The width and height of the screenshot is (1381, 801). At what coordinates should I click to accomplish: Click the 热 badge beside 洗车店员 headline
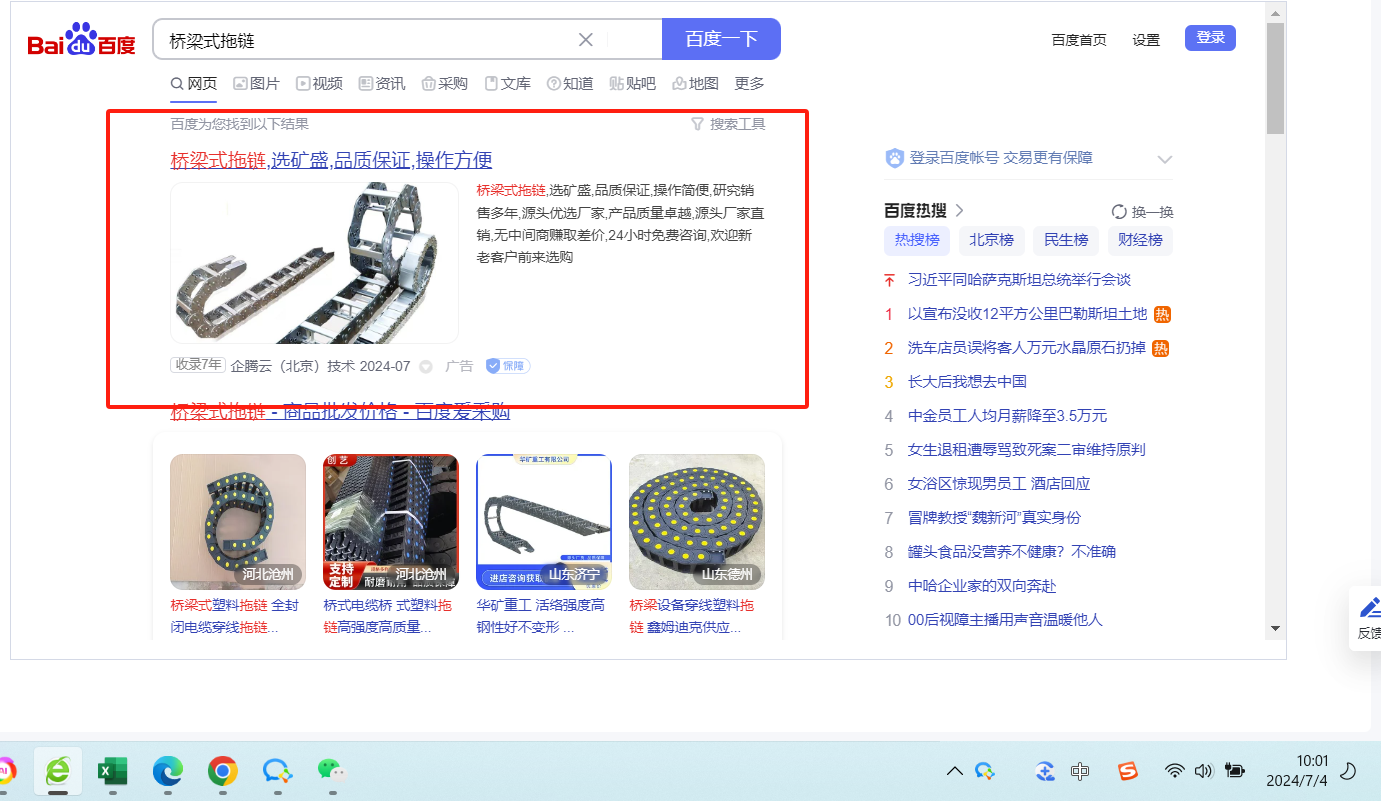[1162, 348]
